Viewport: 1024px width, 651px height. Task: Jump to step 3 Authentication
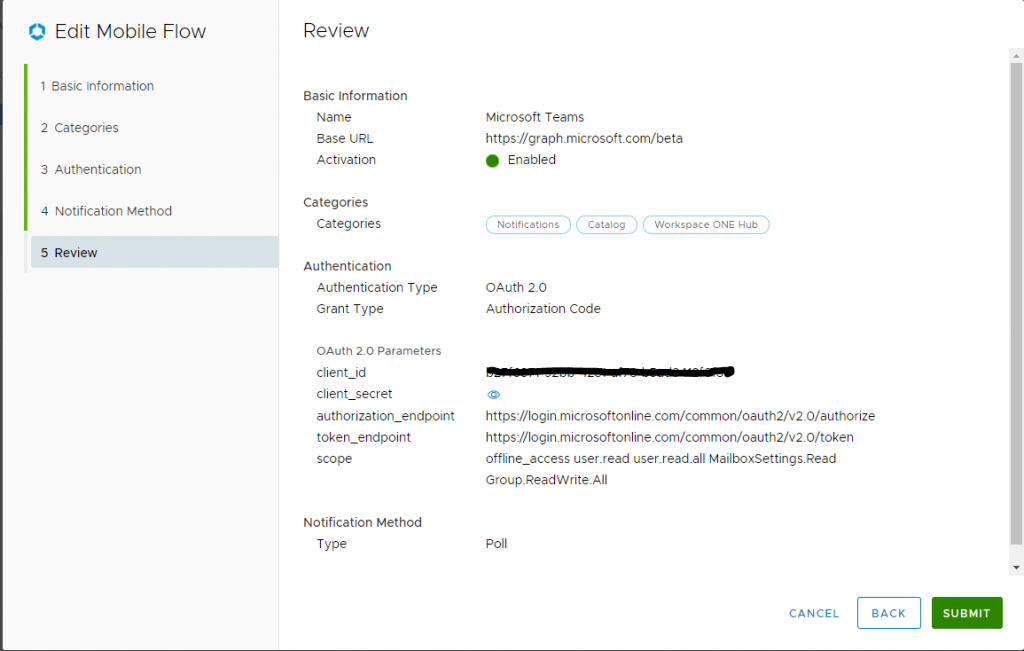(91, 170)
